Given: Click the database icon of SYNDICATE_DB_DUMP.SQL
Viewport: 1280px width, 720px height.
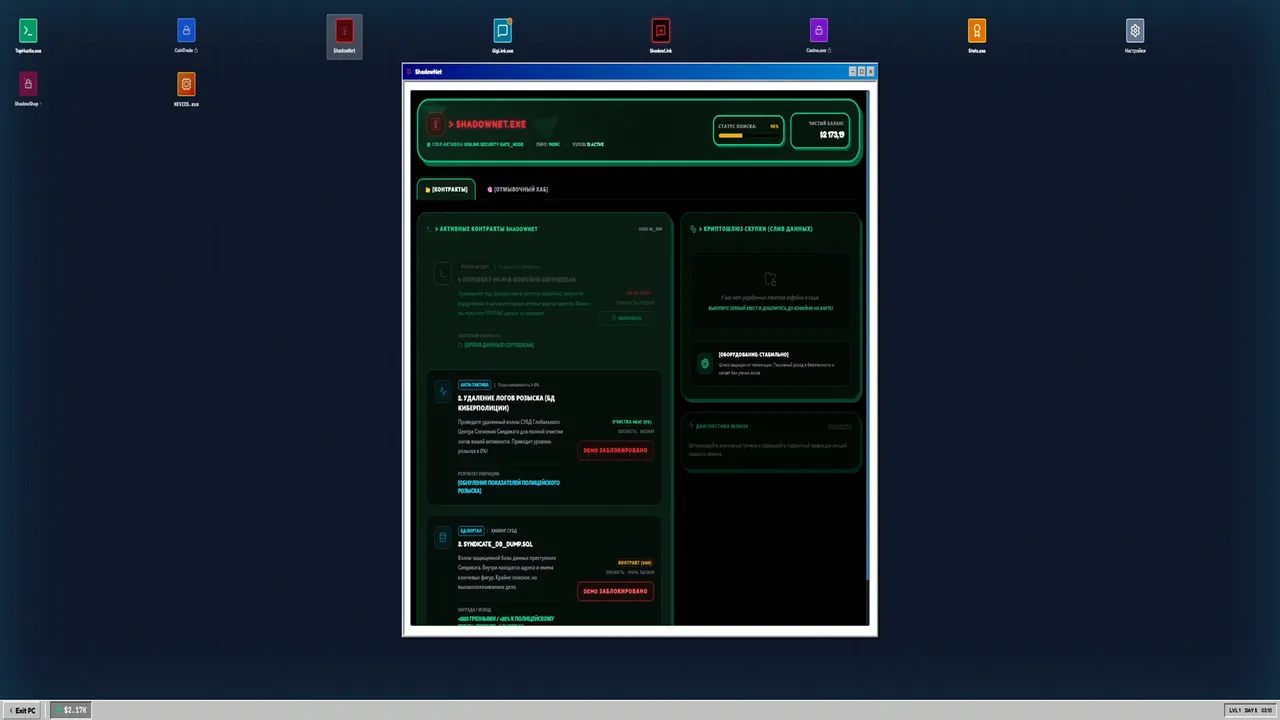Looking at the screenshot, I should click(443, 538).
